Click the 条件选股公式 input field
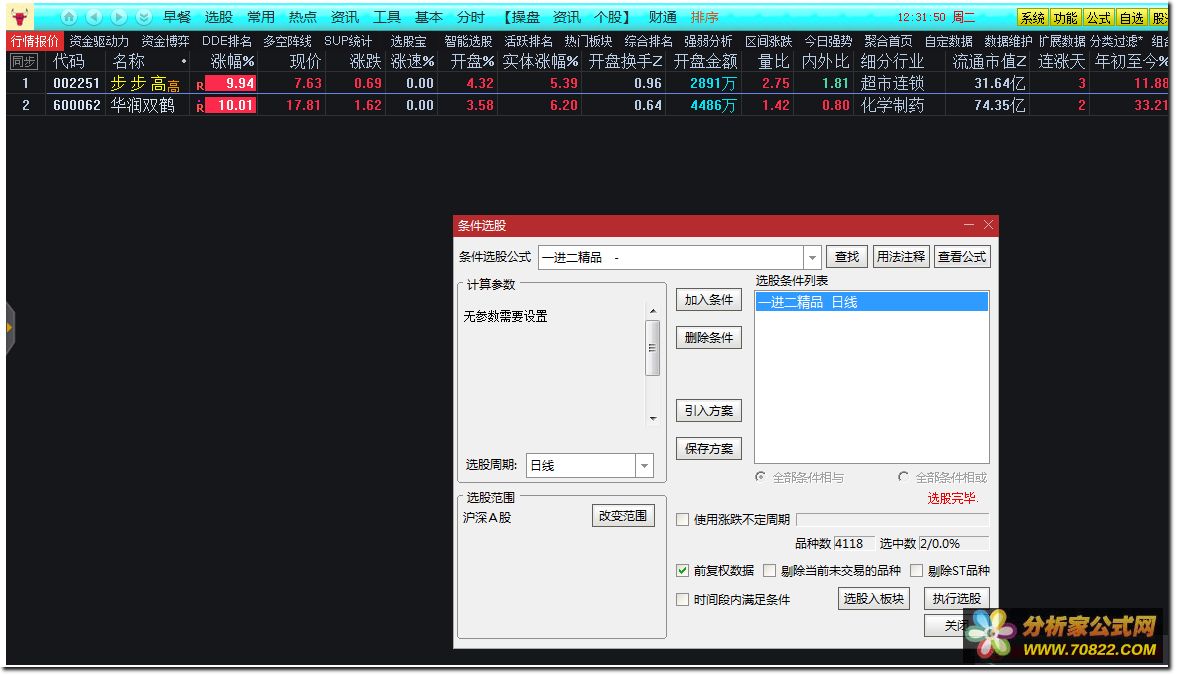The image size is (1177, 675). click(x=671, y=258)
